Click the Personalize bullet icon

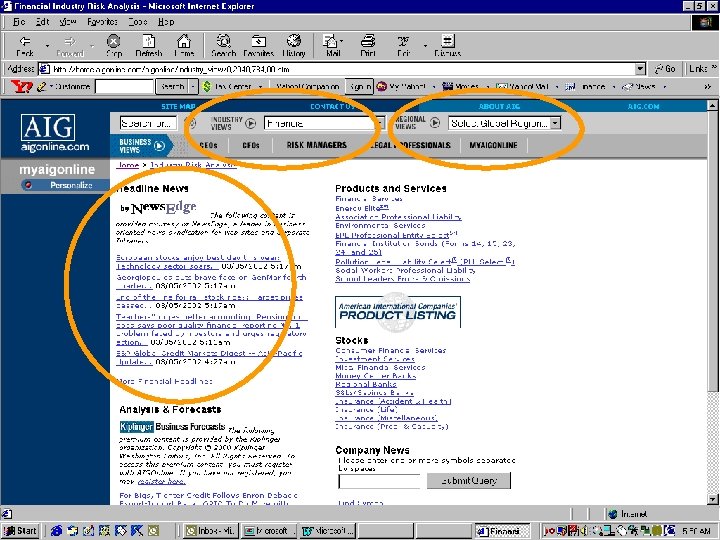pyautogui.click(x=28, y=185)
